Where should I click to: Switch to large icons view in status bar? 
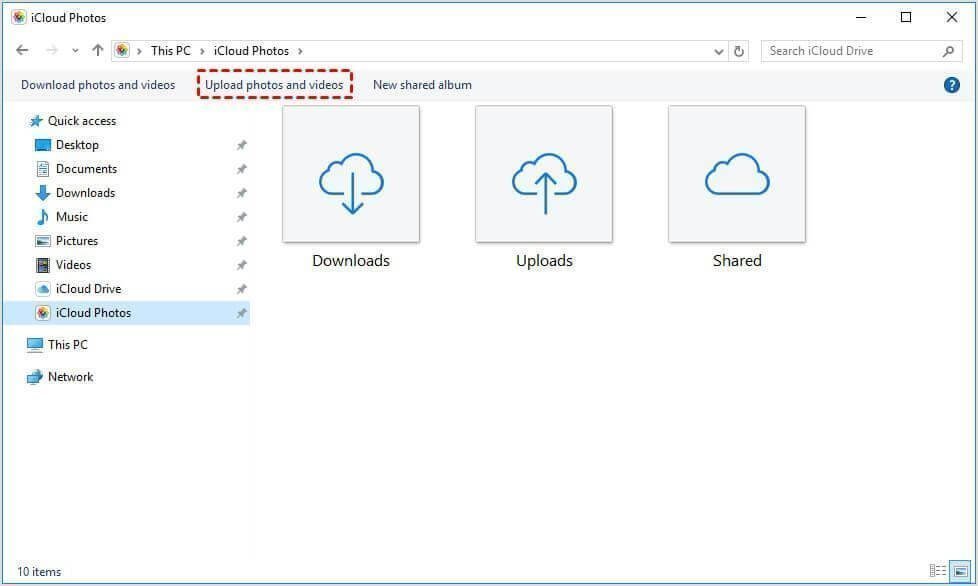point(961,570)
